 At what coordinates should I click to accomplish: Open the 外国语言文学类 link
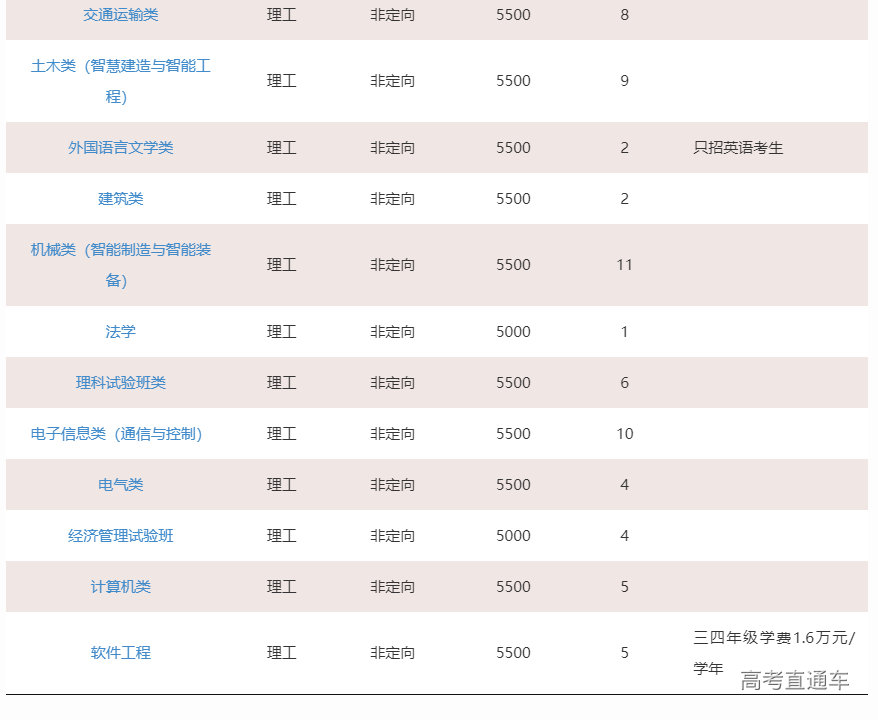click(120, 148)
